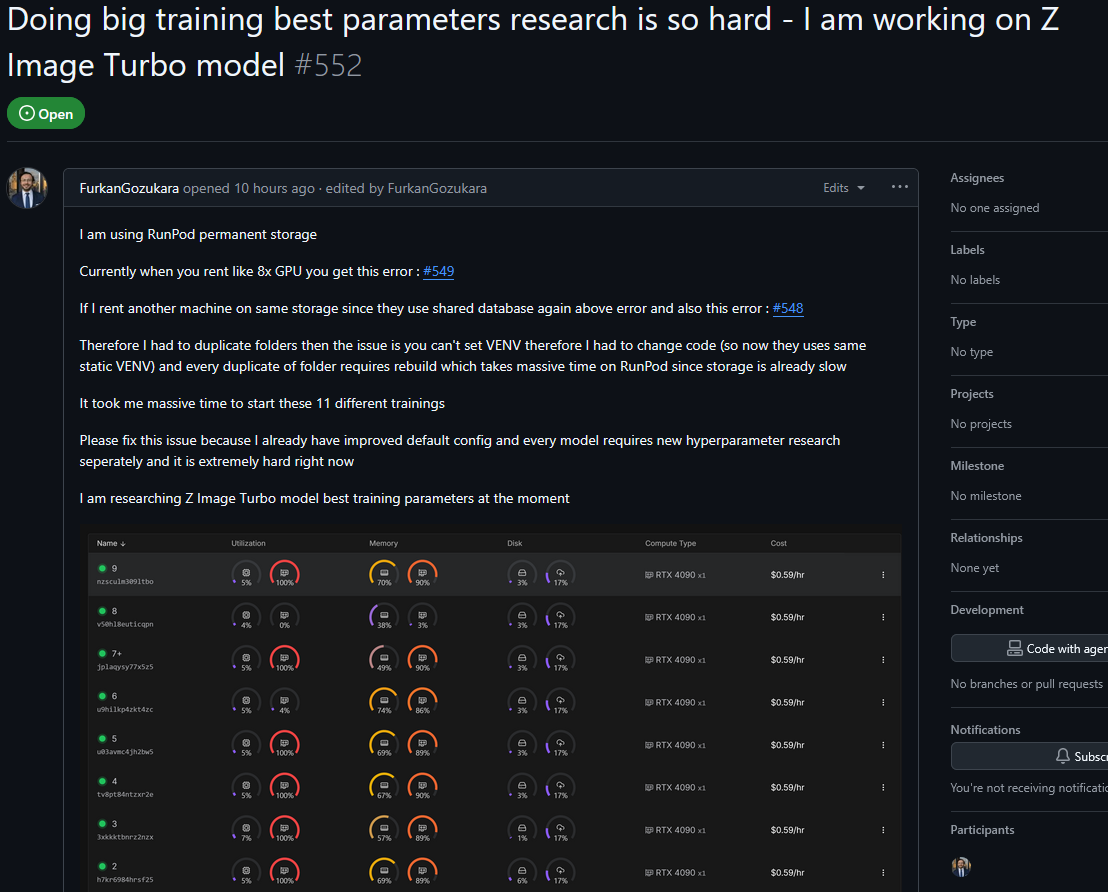Click the Relationships sidebar heading
The image size is (1108, 892).
tap(986, 539)
